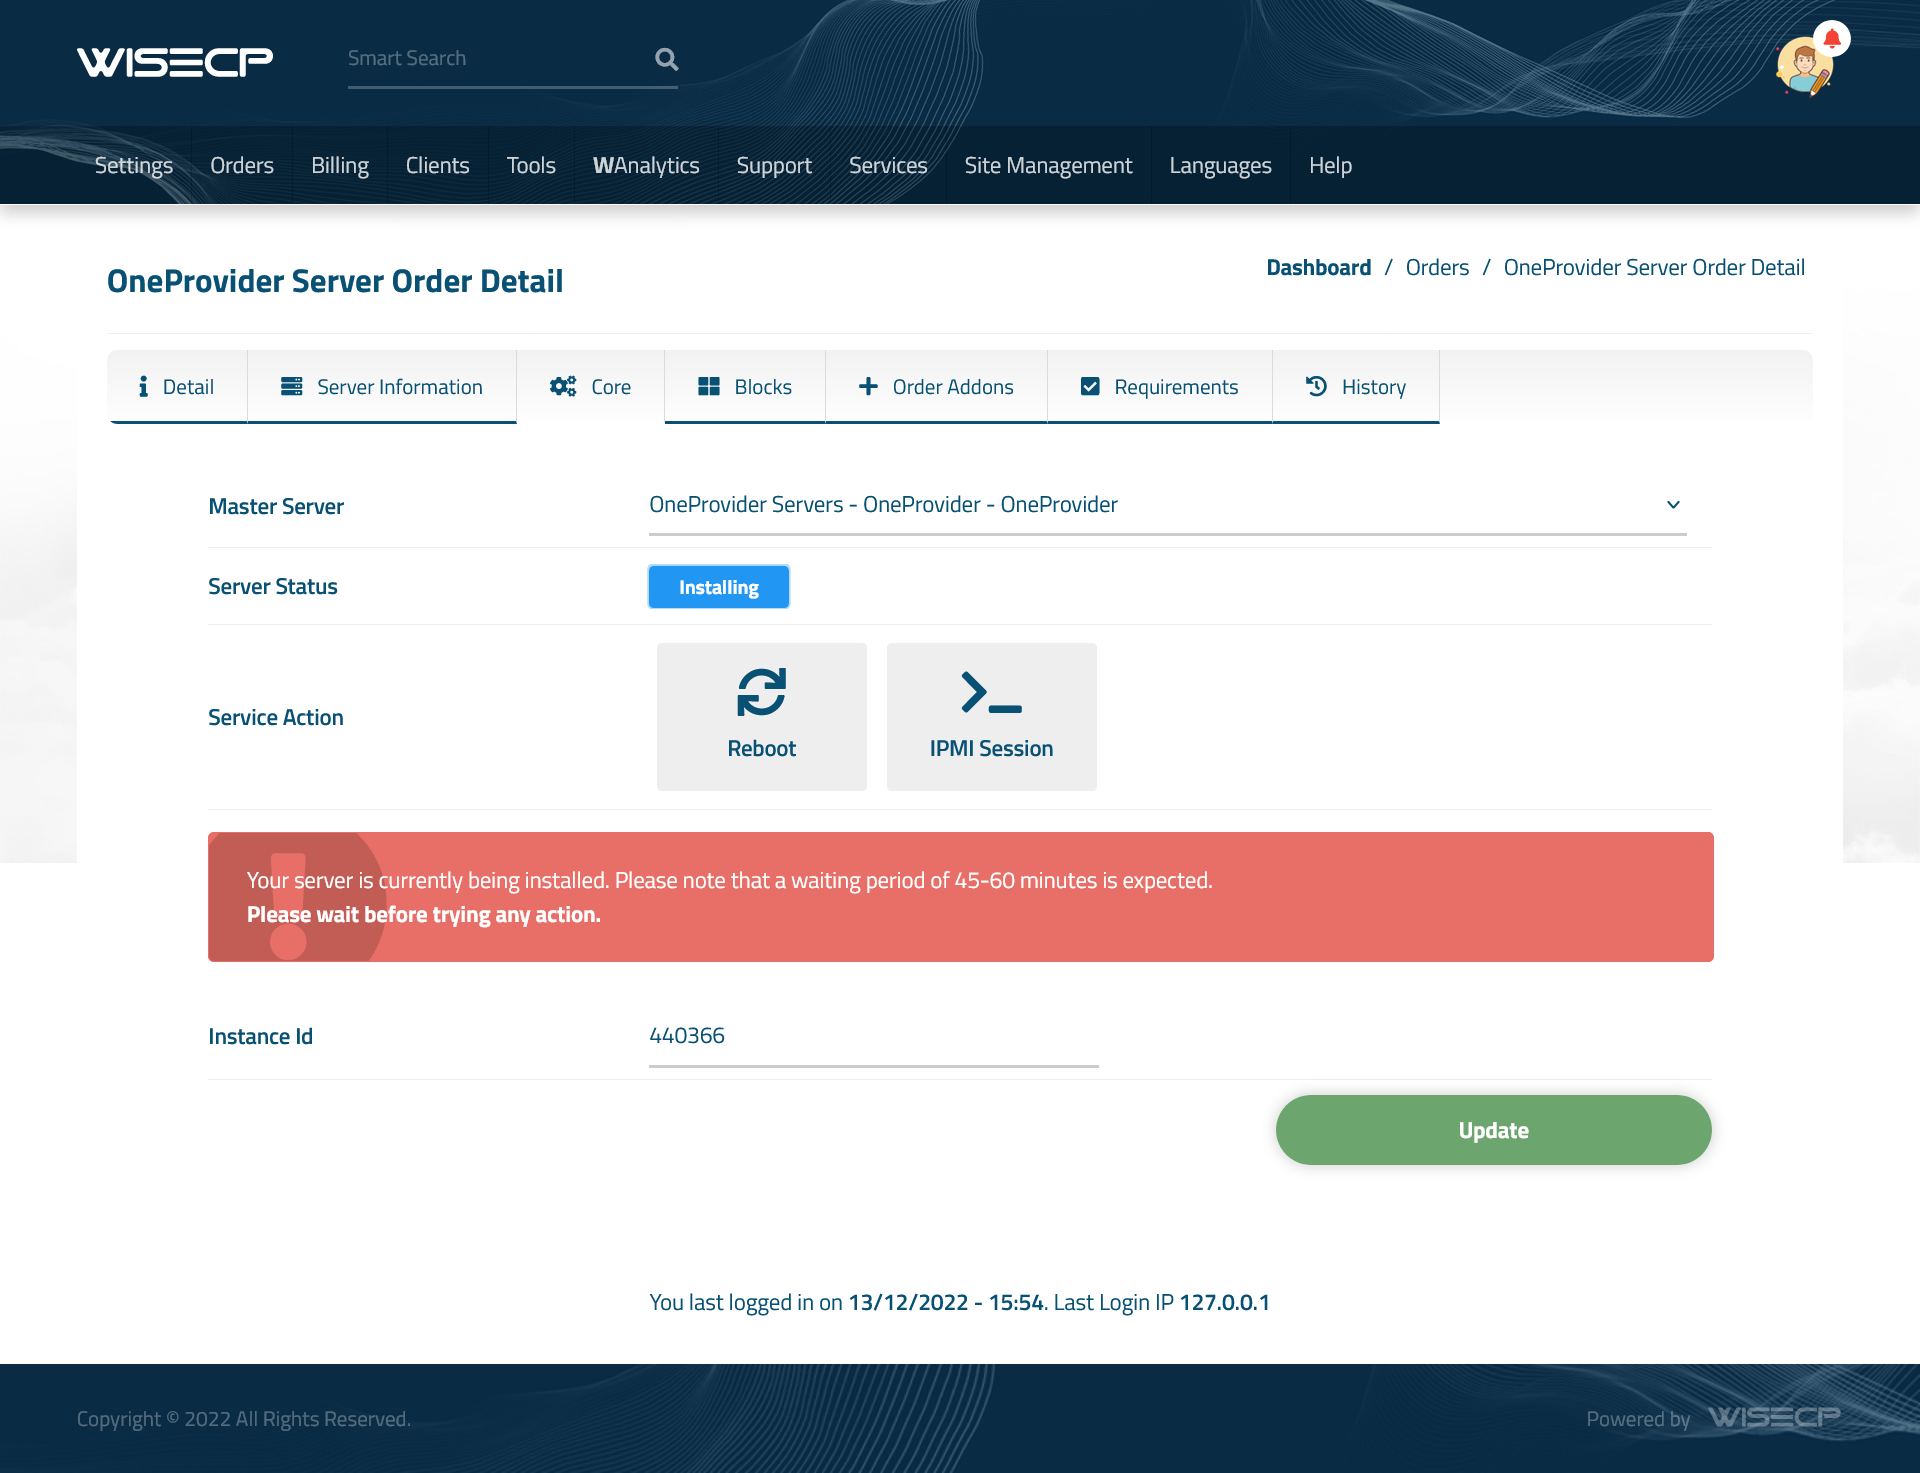Go to Orders via breadcrumb
This screenshot has width=1920, height=1473.
click(x=1437, y=268)
